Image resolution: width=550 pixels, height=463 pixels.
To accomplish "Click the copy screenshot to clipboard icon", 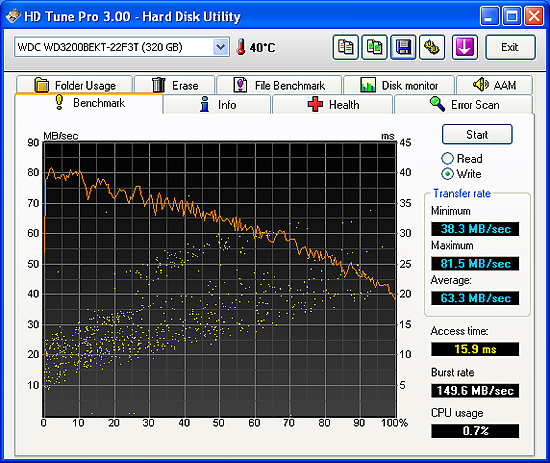I will click(x=375, y=47).
